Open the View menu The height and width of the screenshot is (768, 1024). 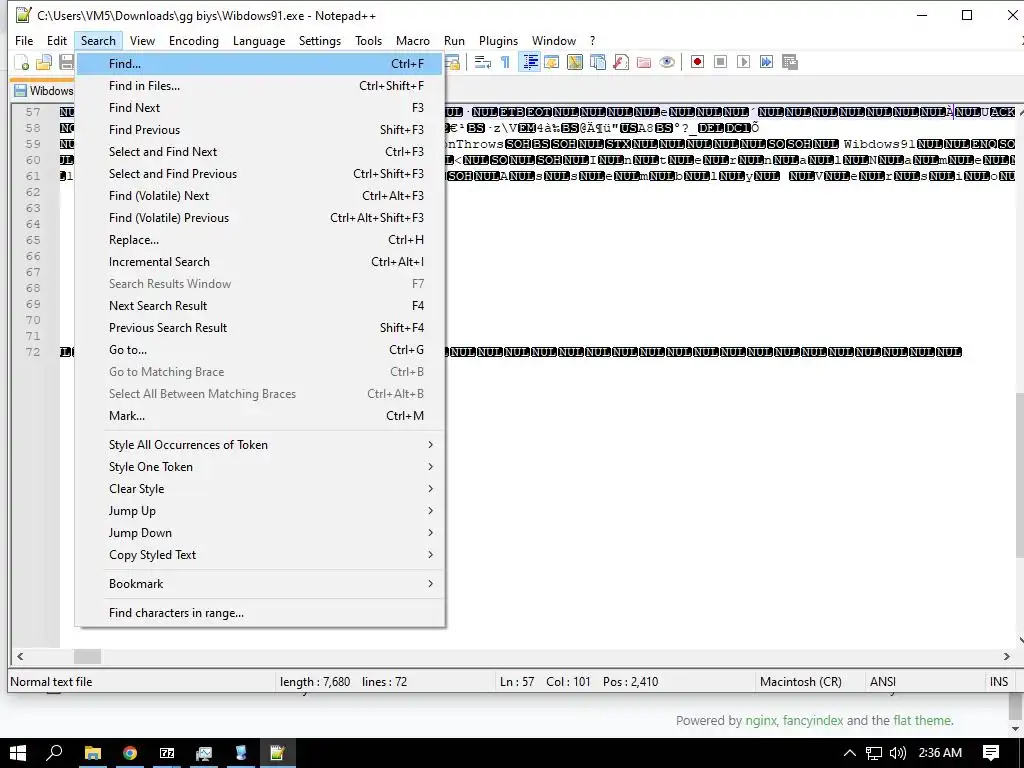(x=142, y=40)
